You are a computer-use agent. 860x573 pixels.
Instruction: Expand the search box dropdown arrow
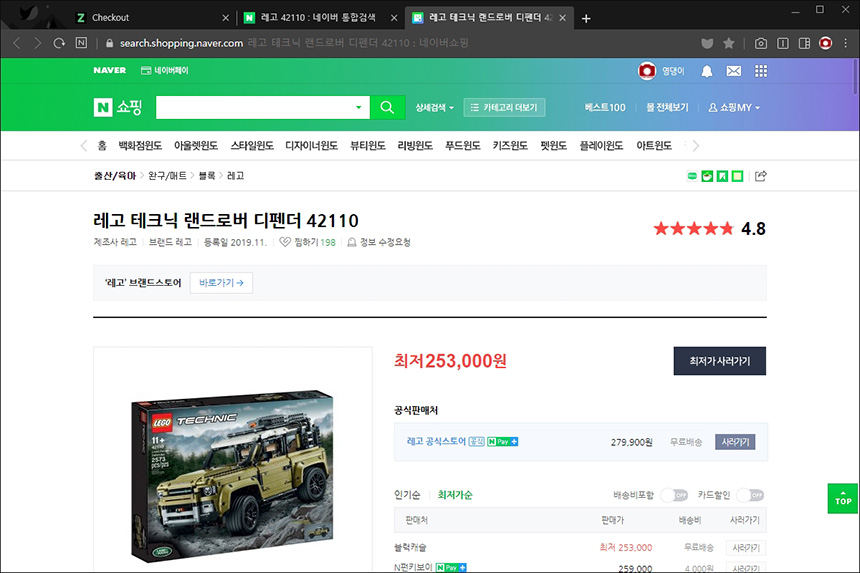click(359, 107)
